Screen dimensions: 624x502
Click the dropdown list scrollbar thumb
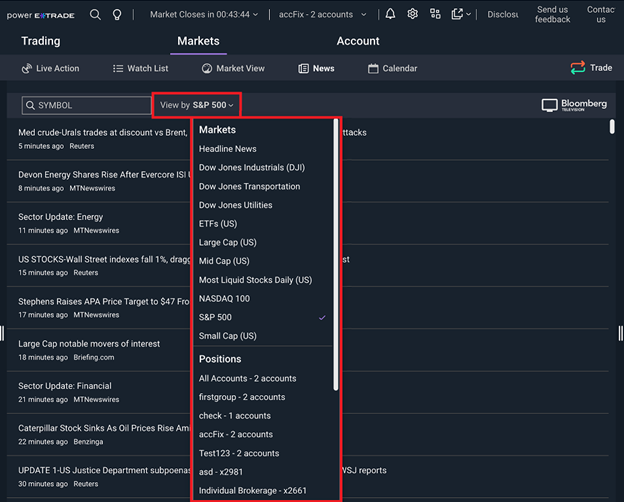tap(336, 255)
